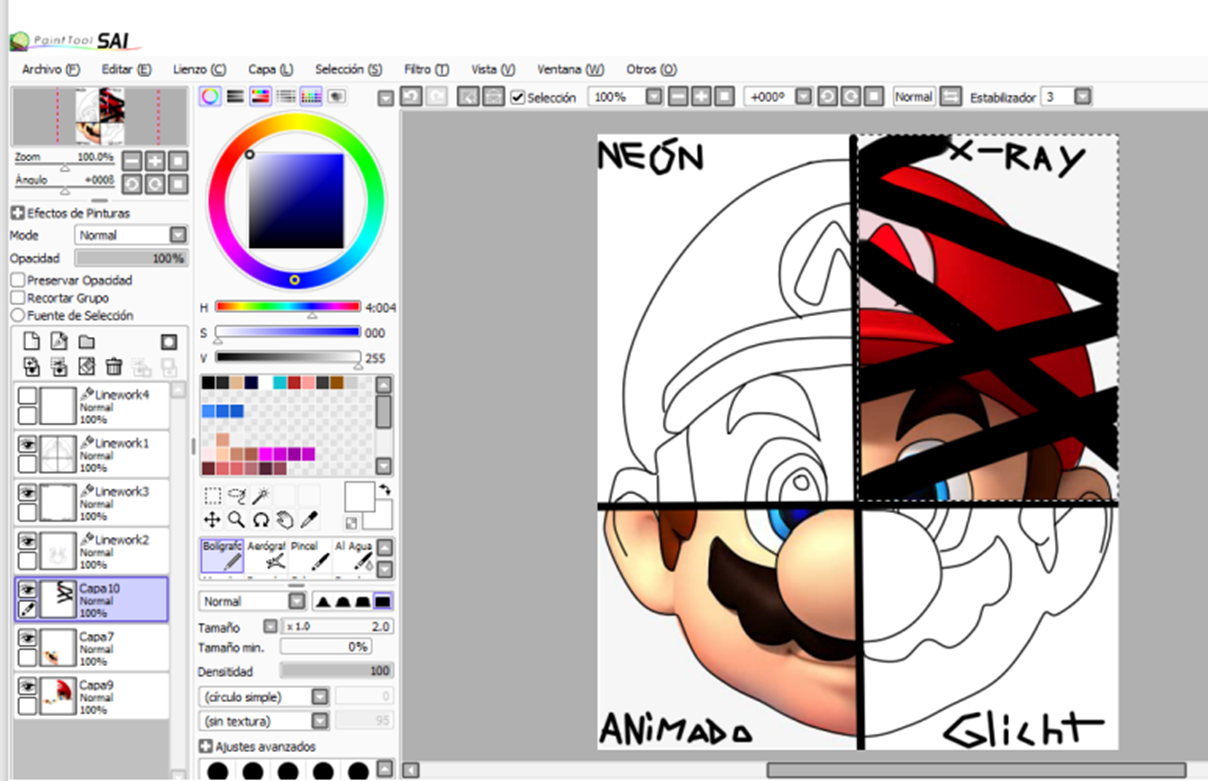Select the eyedropper color picker tool
The width and height of the screenshot is (1208, 781).
tap(309, 519)
